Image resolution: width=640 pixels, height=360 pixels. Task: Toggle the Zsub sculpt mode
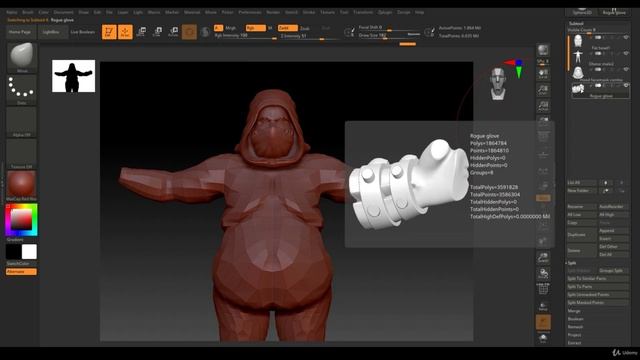pyautogui.click(x=304, y=28)
